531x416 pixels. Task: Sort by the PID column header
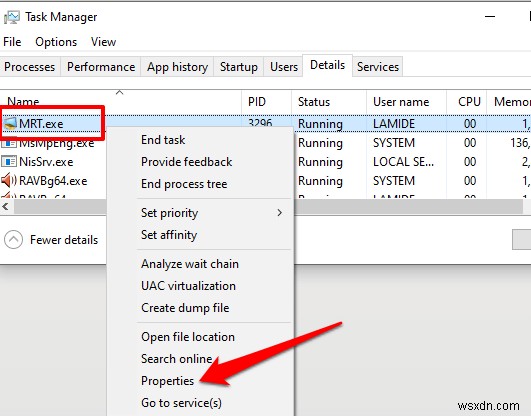click(x=267, y=102)
